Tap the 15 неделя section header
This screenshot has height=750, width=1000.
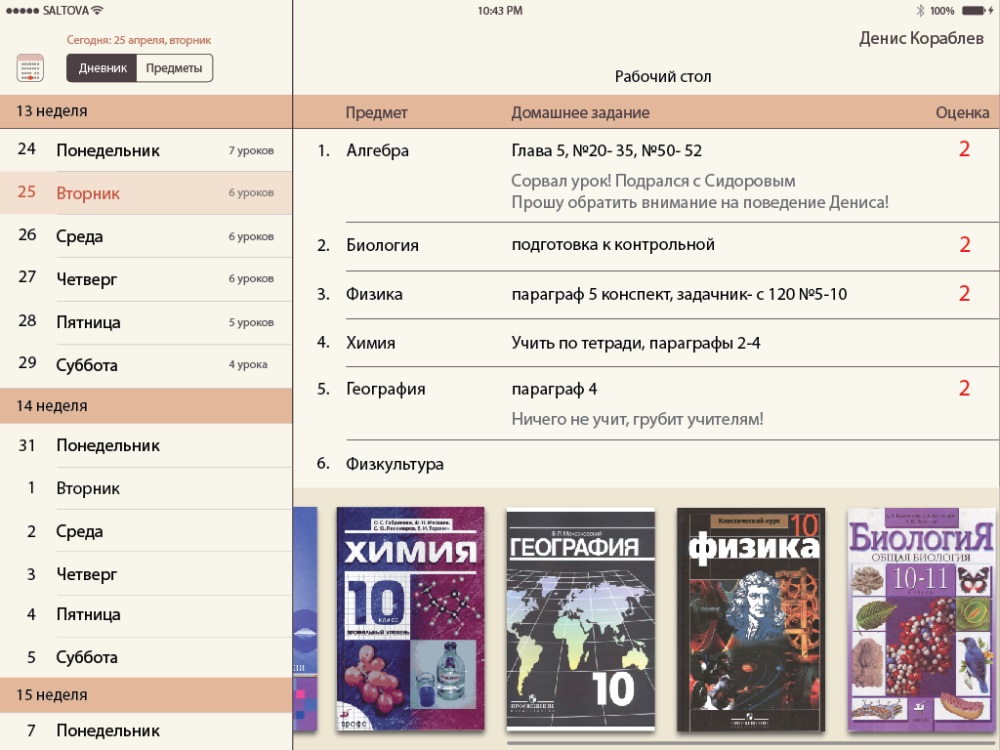[146, 695]
